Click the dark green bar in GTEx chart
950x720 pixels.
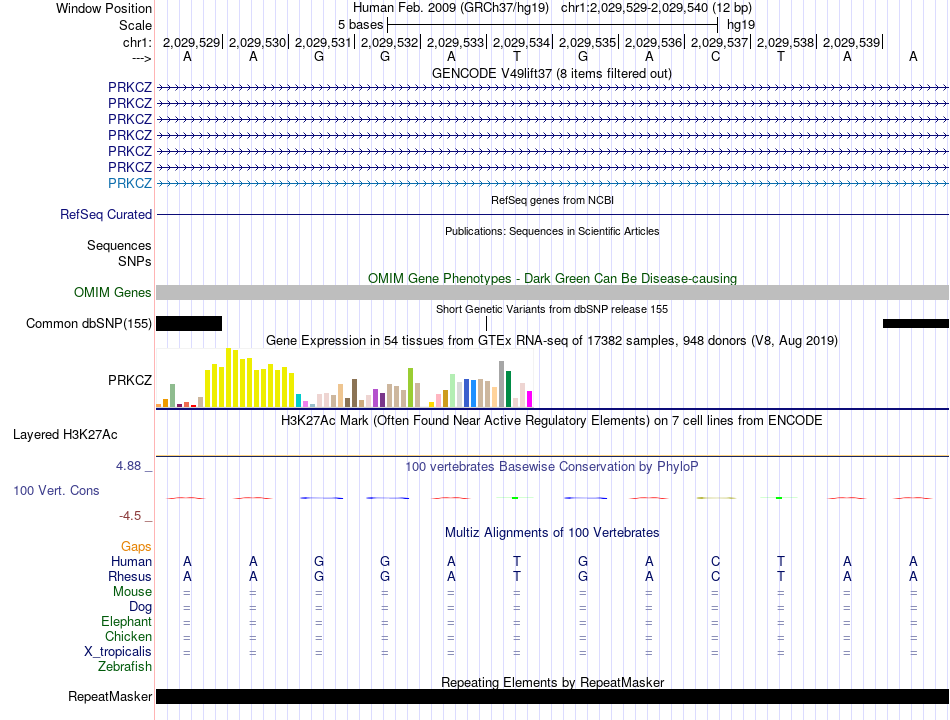509,388
